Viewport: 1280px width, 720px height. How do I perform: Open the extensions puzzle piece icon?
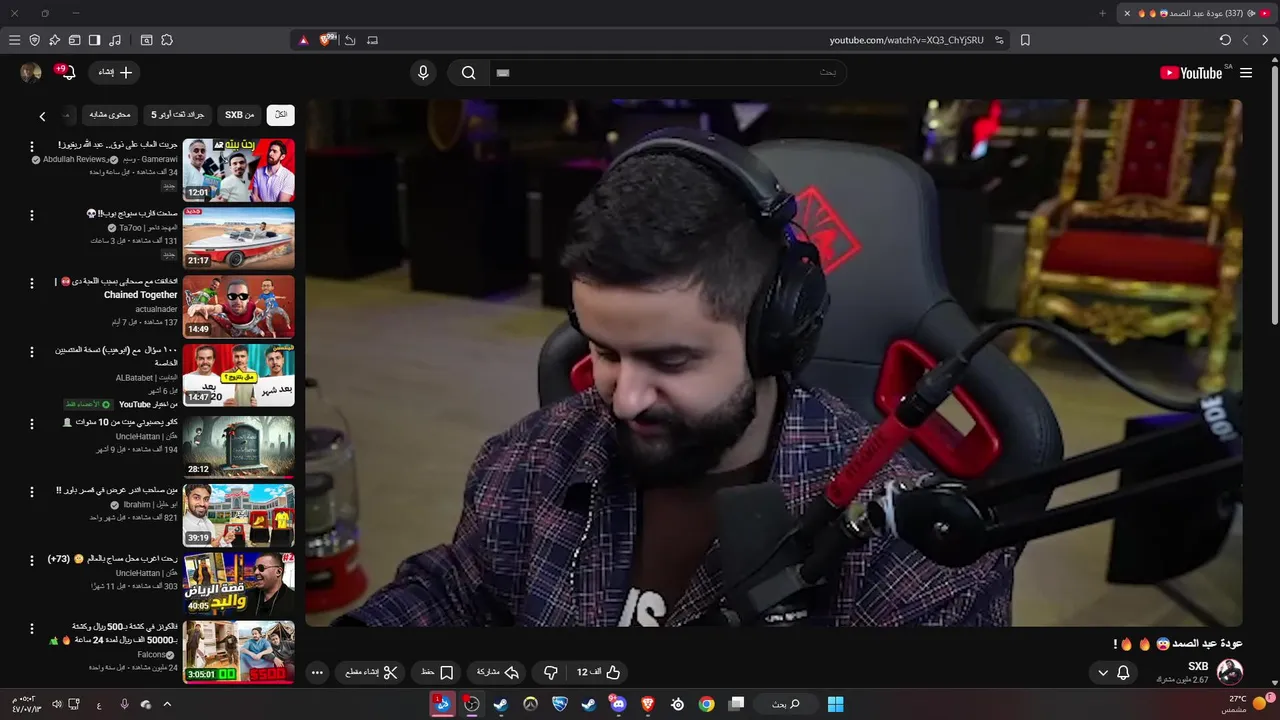[x=167, y=40]
